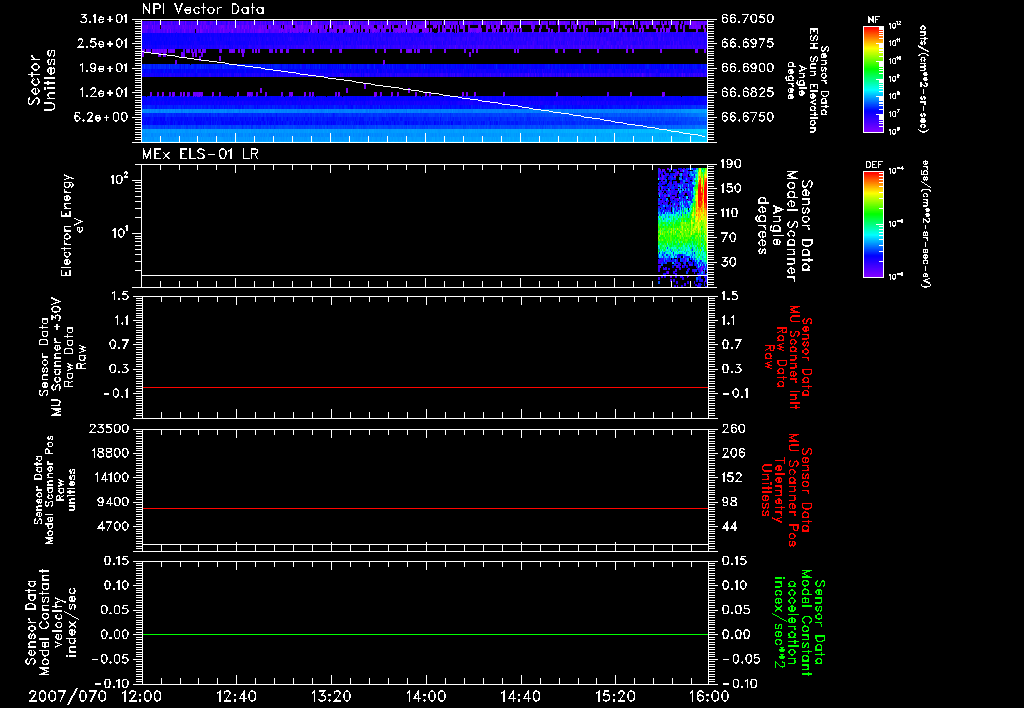Click the 12:00 time axis label
The image size is (1024, 708).
coord(141,696)
